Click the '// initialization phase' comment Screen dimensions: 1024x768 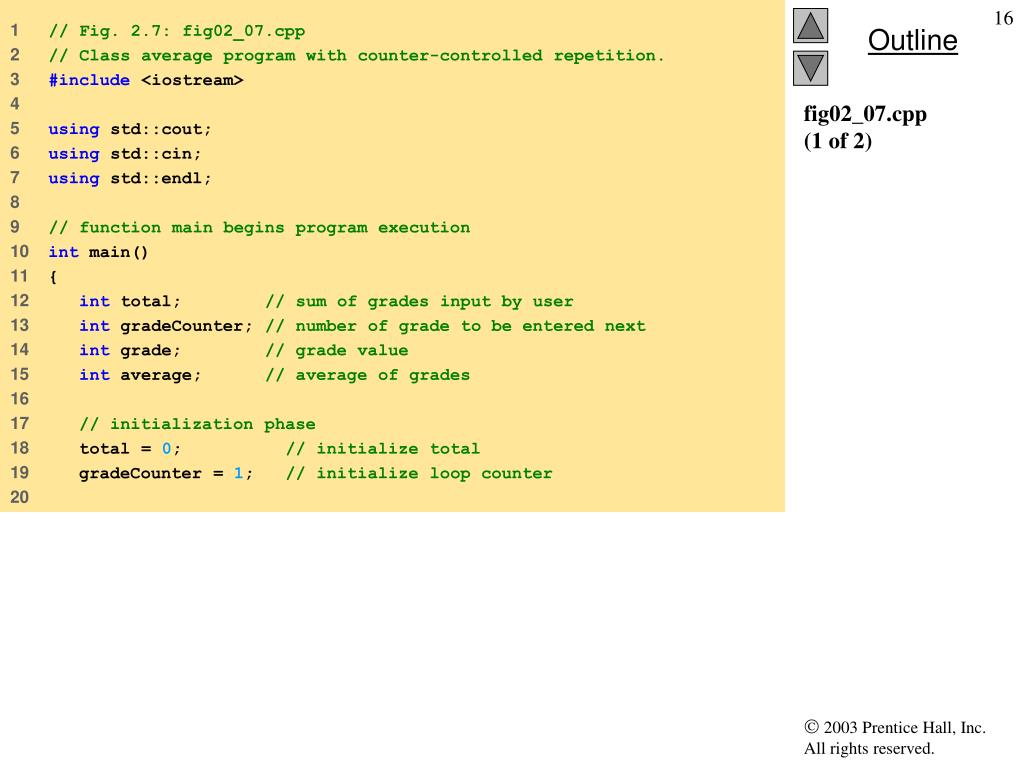pyautogui.click(x=197, y=424)
